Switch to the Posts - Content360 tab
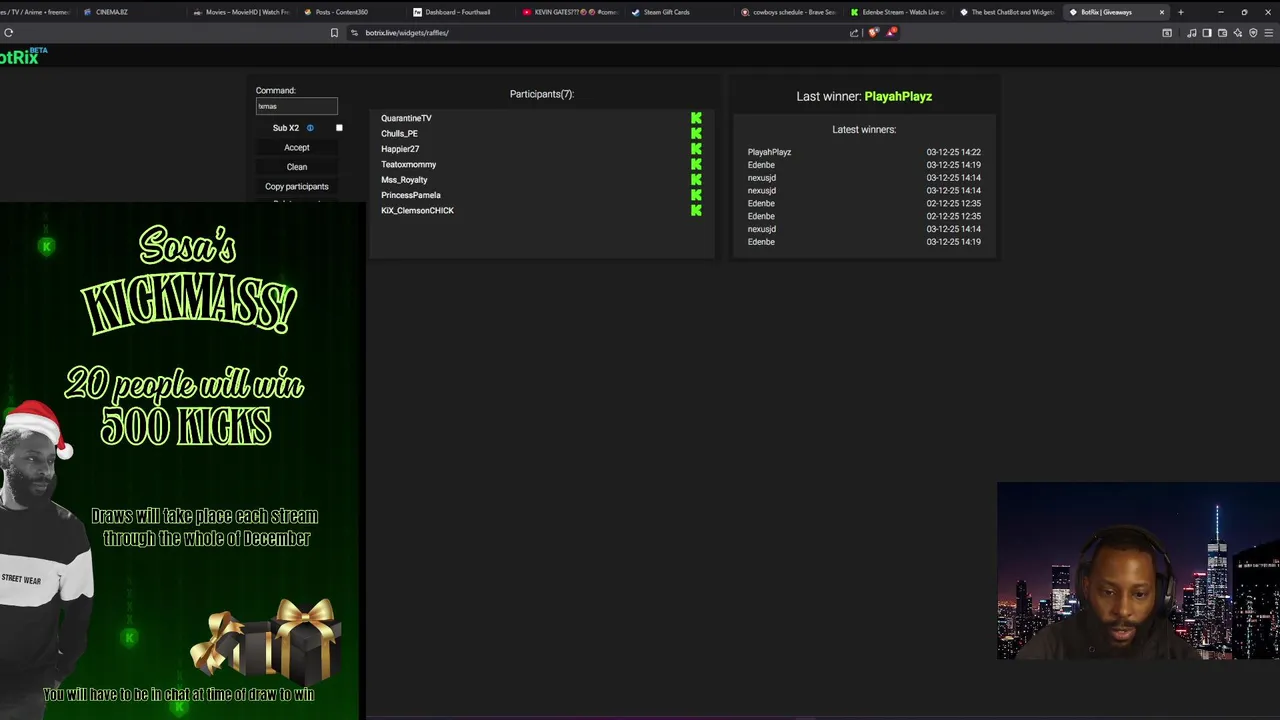Image resolution: width=1280 pixels, height=720 pixels. 350,12
